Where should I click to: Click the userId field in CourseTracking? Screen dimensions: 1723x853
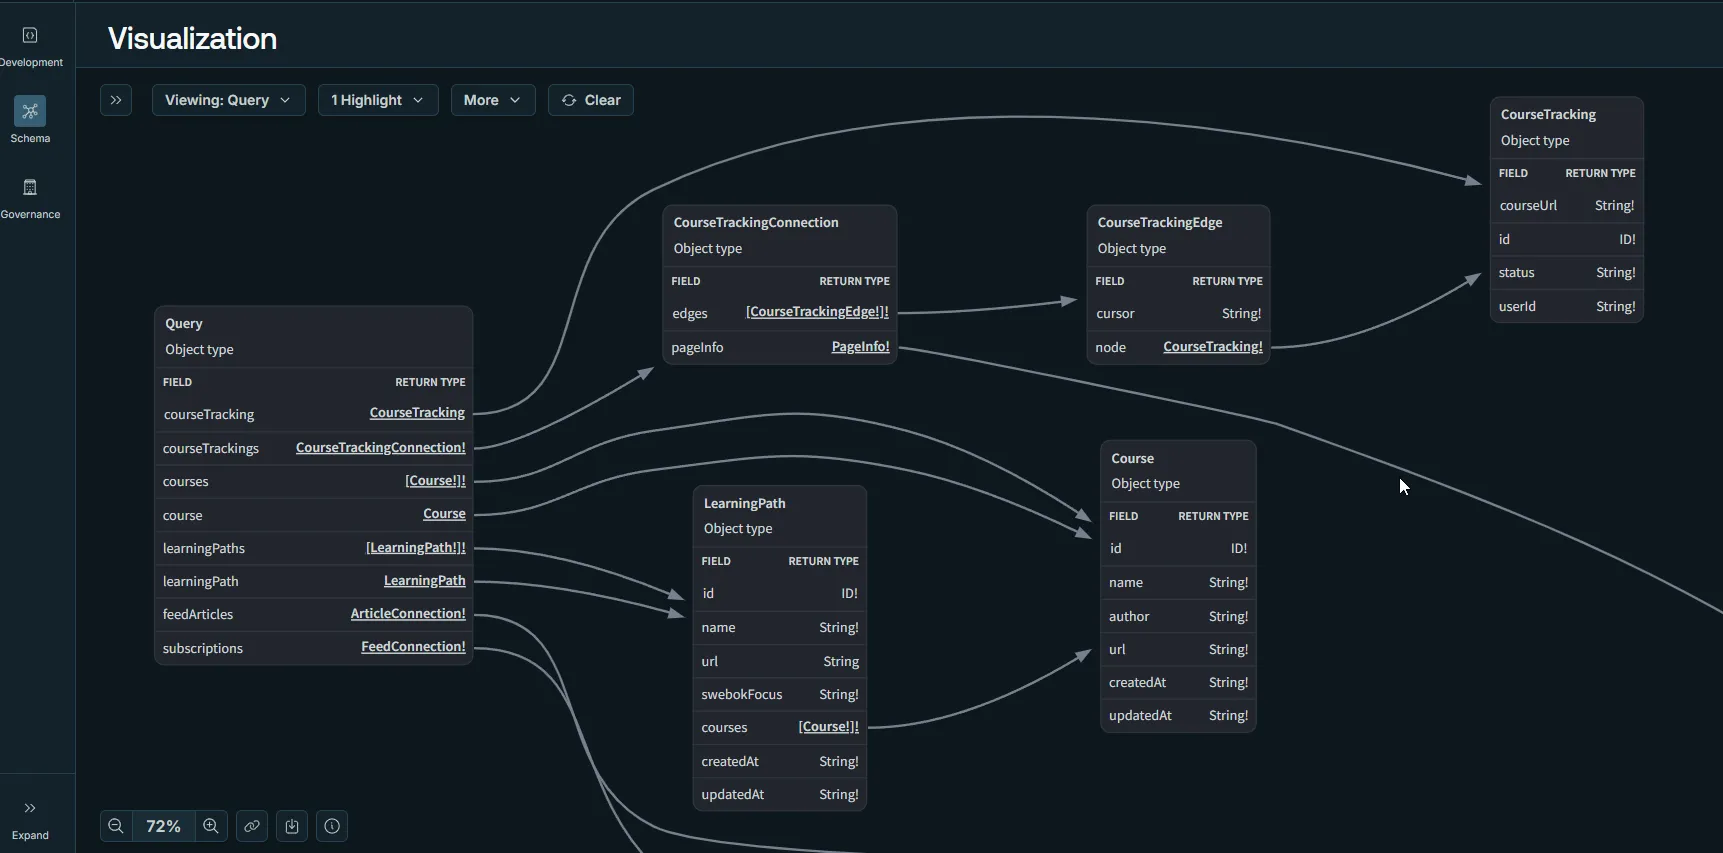click(x=1567, y=306)
